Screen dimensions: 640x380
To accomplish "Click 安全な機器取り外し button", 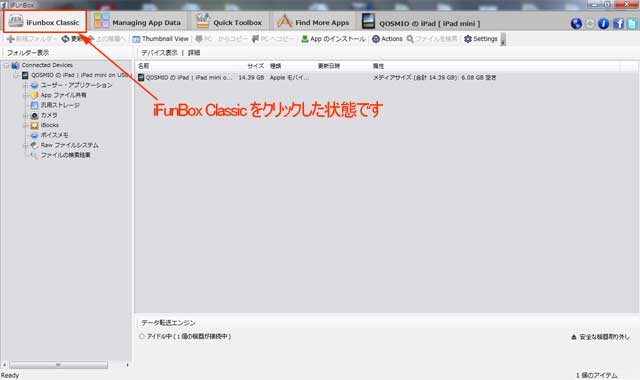I will tap(600, 337).
